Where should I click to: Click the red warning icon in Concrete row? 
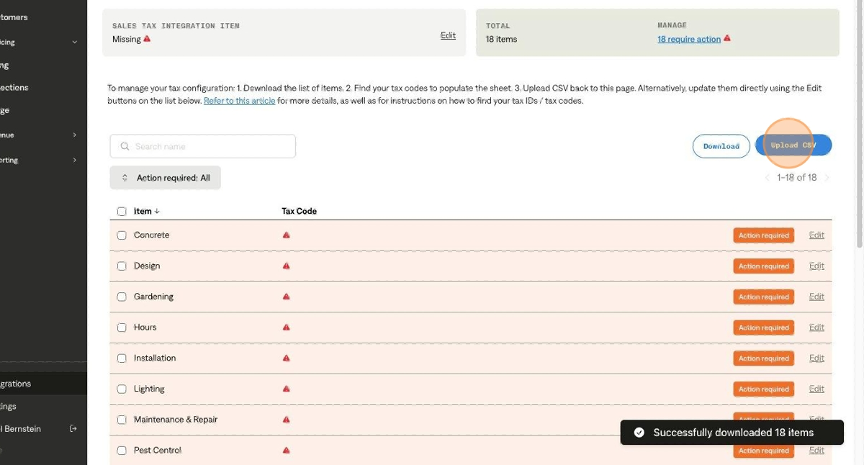[286, 235]
